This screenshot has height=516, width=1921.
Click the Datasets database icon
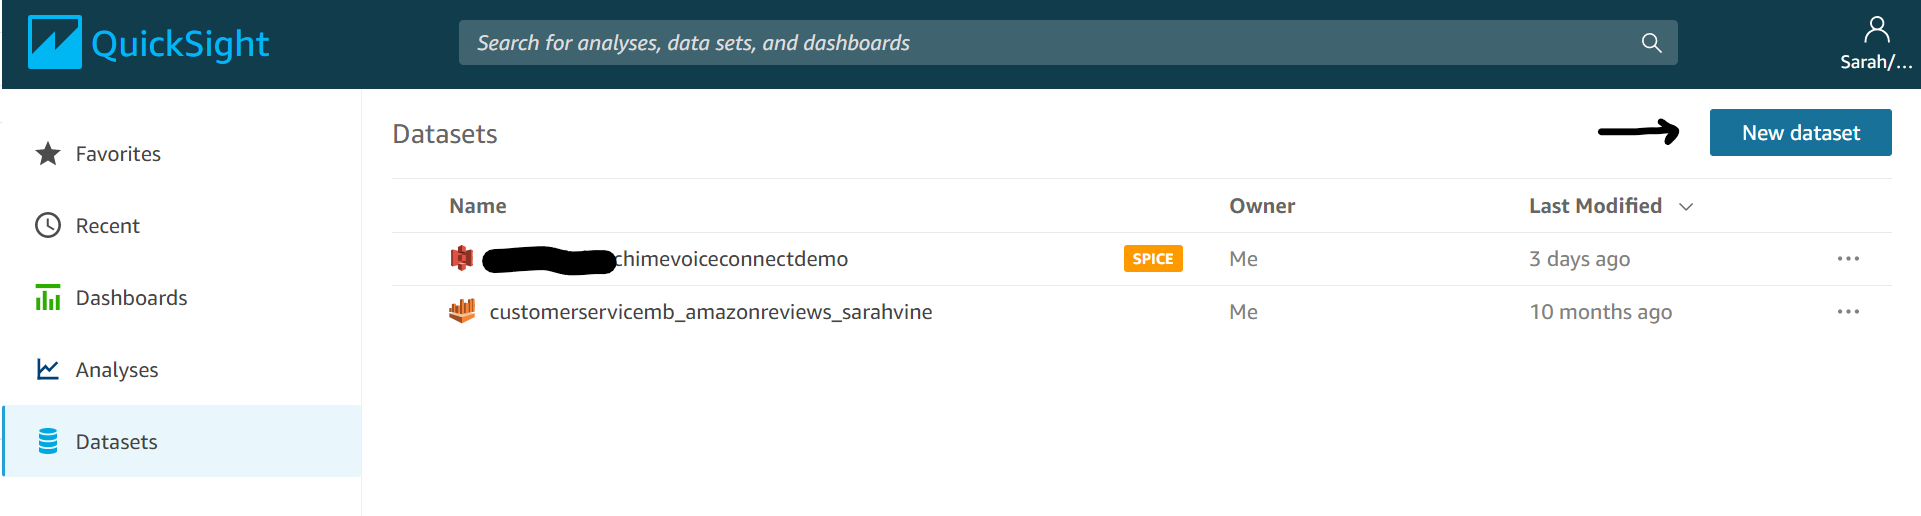(48, 441)
